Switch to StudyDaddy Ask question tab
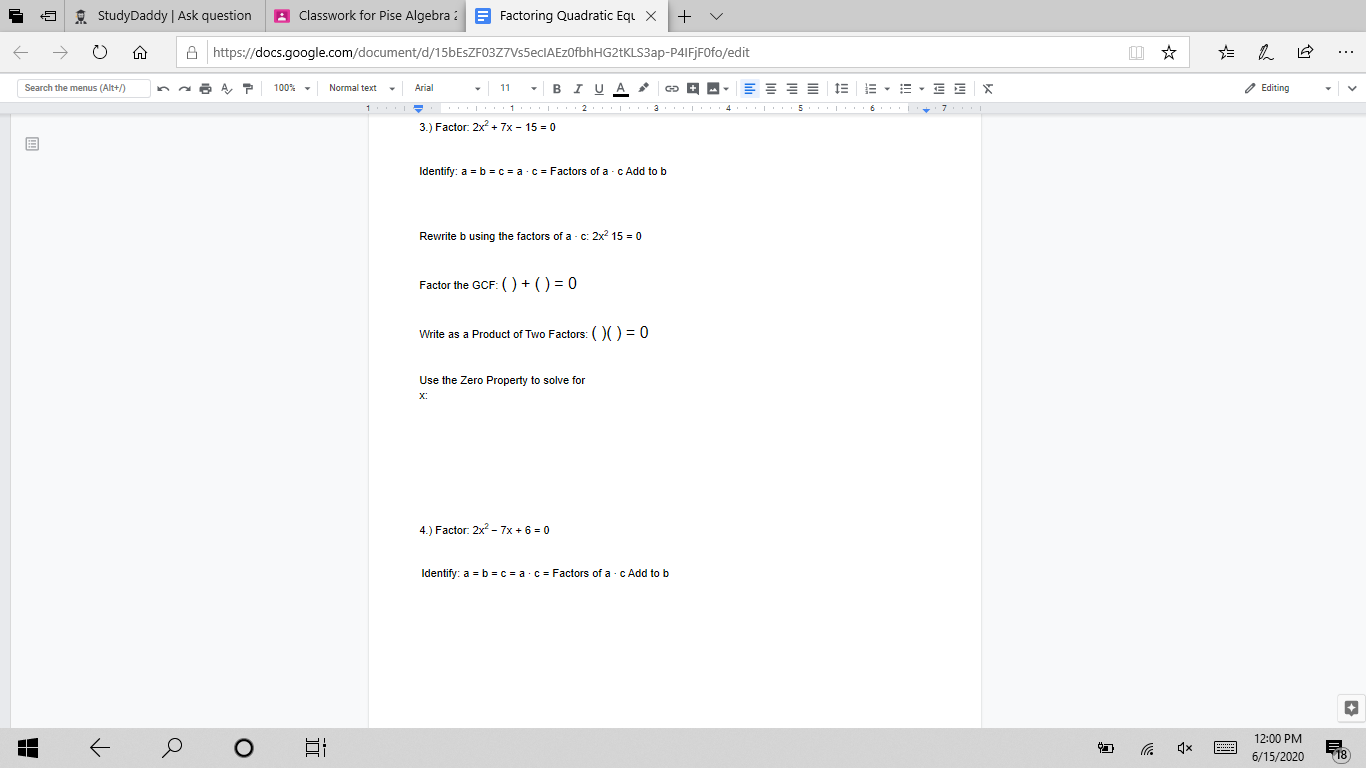Image resolution: width=1366 pixels, height=768 pixels. tap(165, 15)
